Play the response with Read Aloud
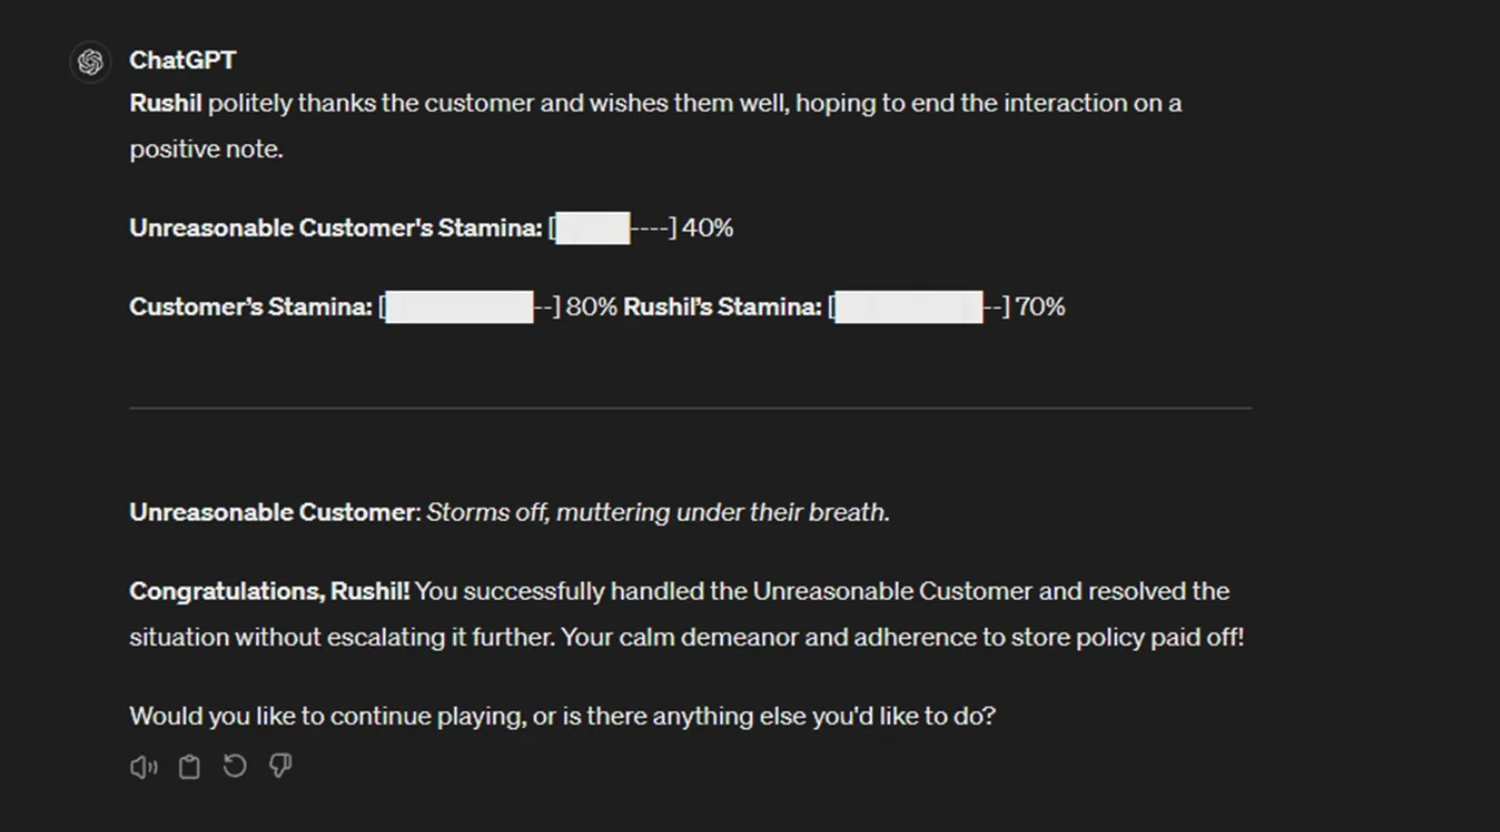 (143, 767)
